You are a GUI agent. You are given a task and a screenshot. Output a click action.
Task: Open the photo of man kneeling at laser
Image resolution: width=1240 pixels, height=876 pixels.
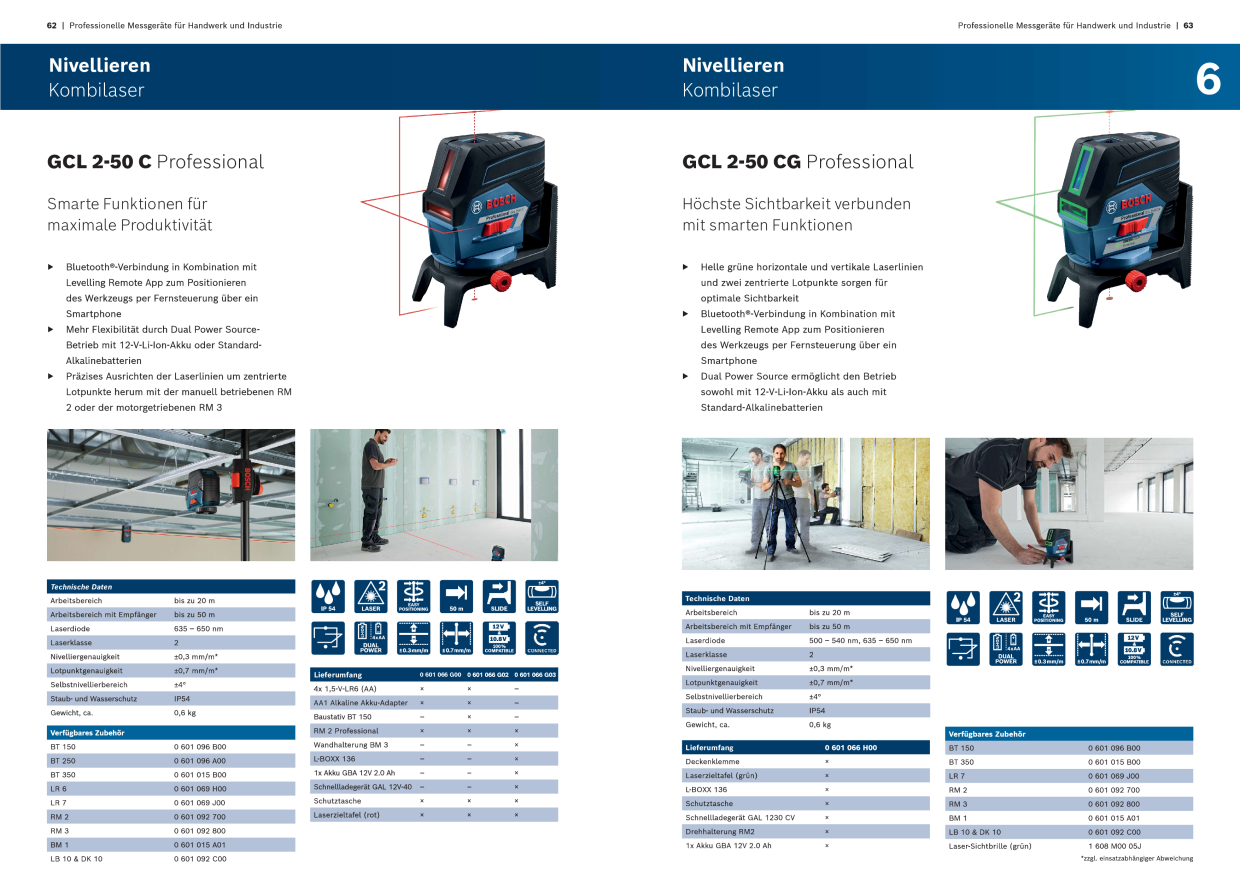(x=1069, y=504)
